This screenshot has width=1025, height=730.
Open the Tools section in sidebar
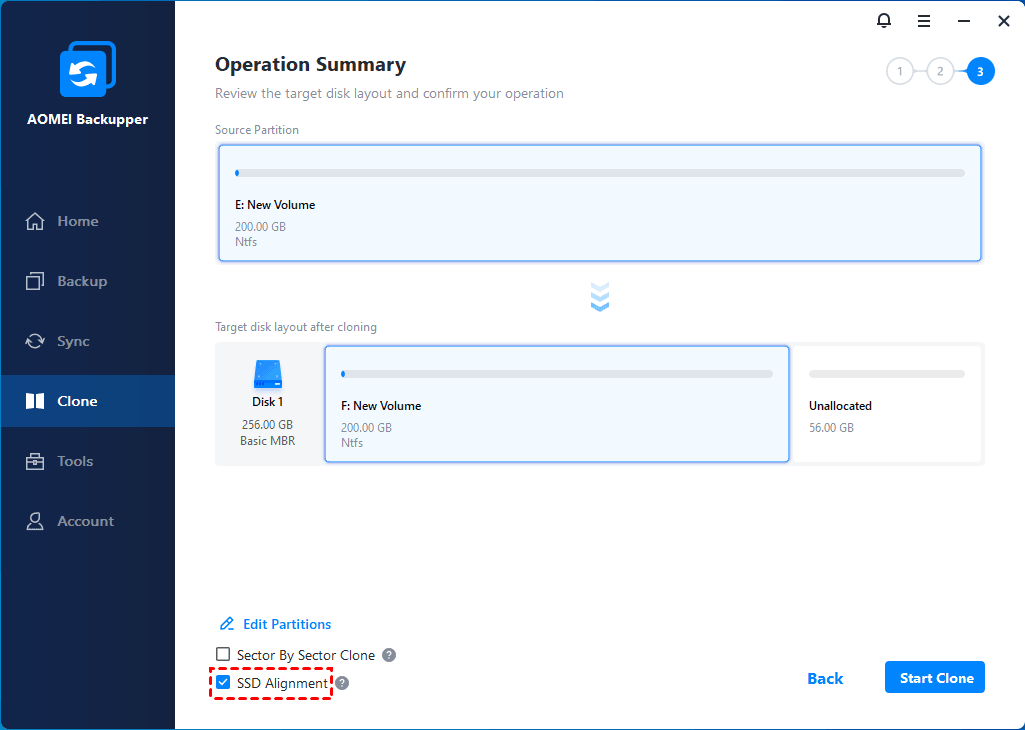click(x=75, y=461)
